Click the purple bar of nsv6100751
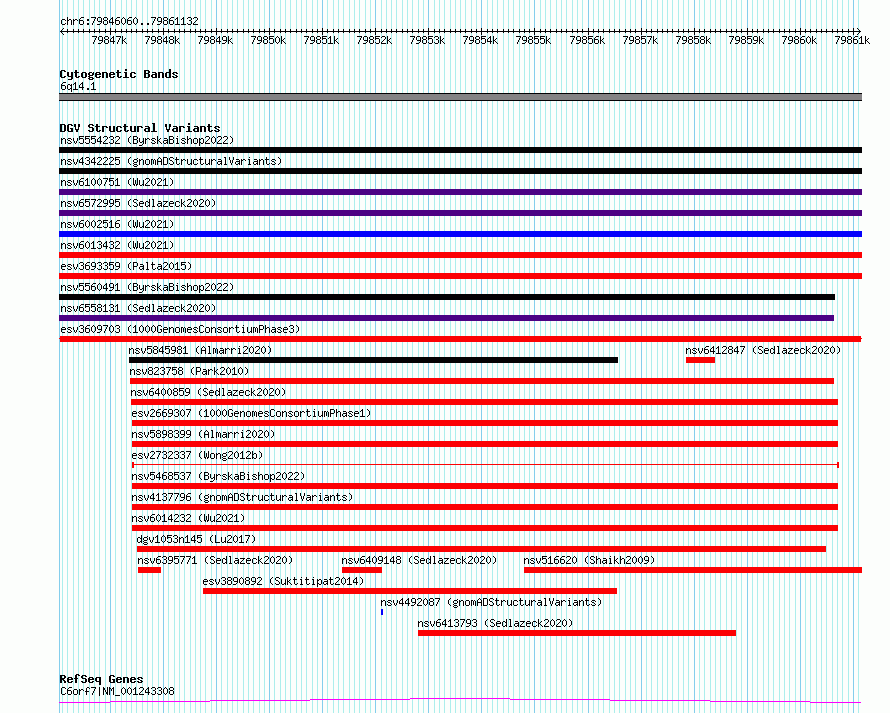Image resolution: width=890 pixels, height=713 pixels. [460, 192]
